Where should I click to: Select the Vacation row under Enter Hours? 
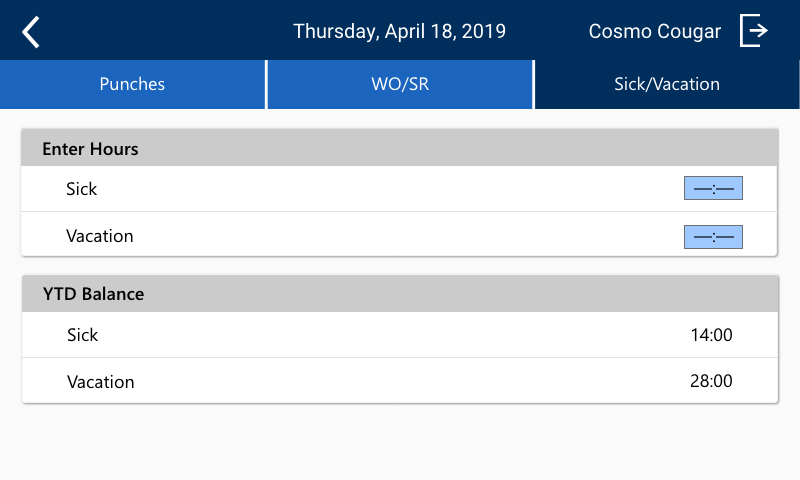point(399,234)
